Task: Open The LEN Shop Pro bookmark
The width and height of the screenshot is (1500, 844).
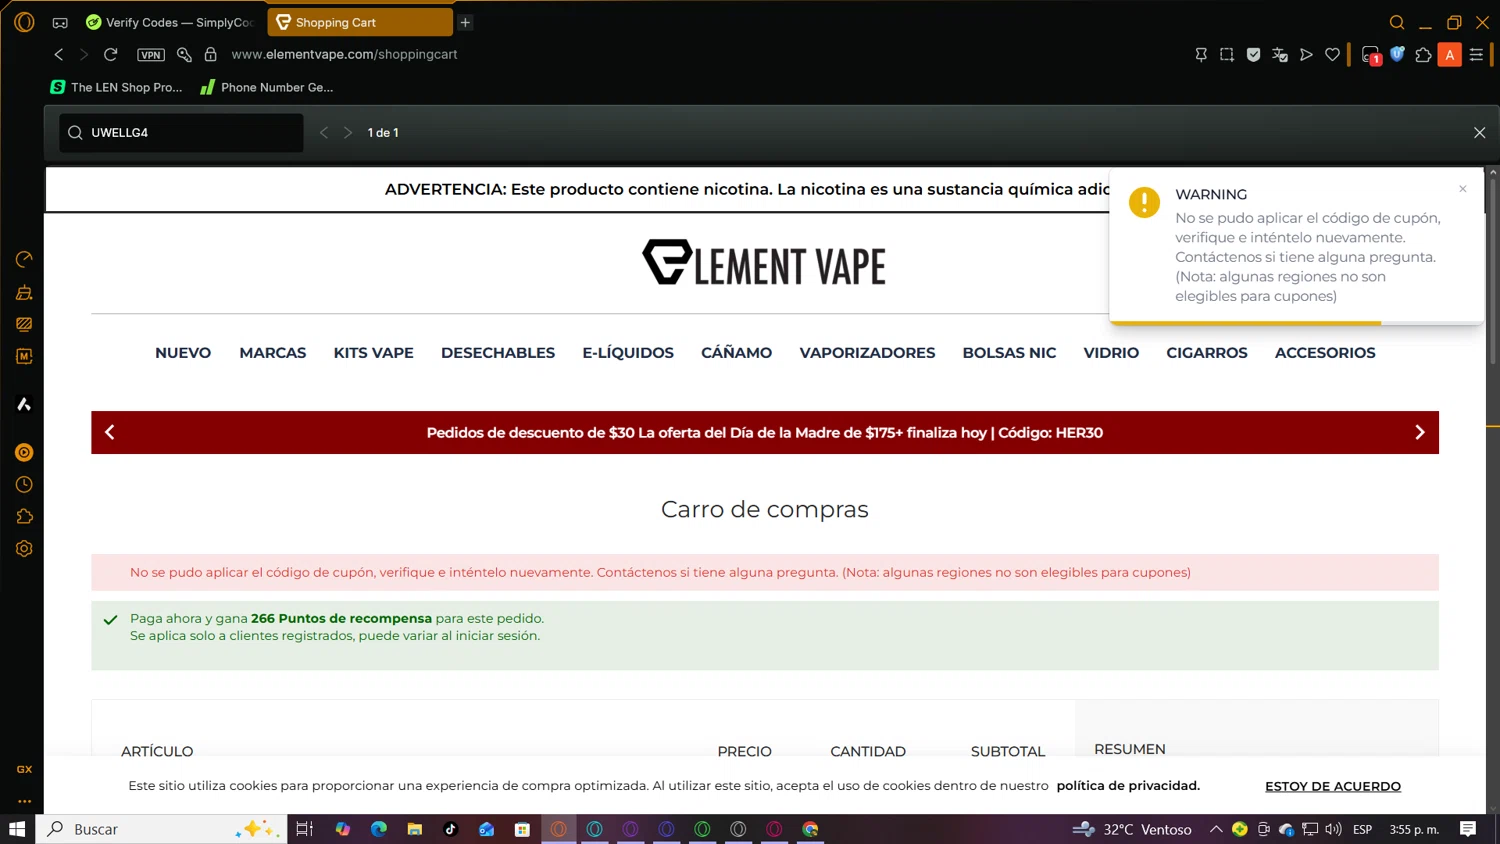Action: point(116,87)
